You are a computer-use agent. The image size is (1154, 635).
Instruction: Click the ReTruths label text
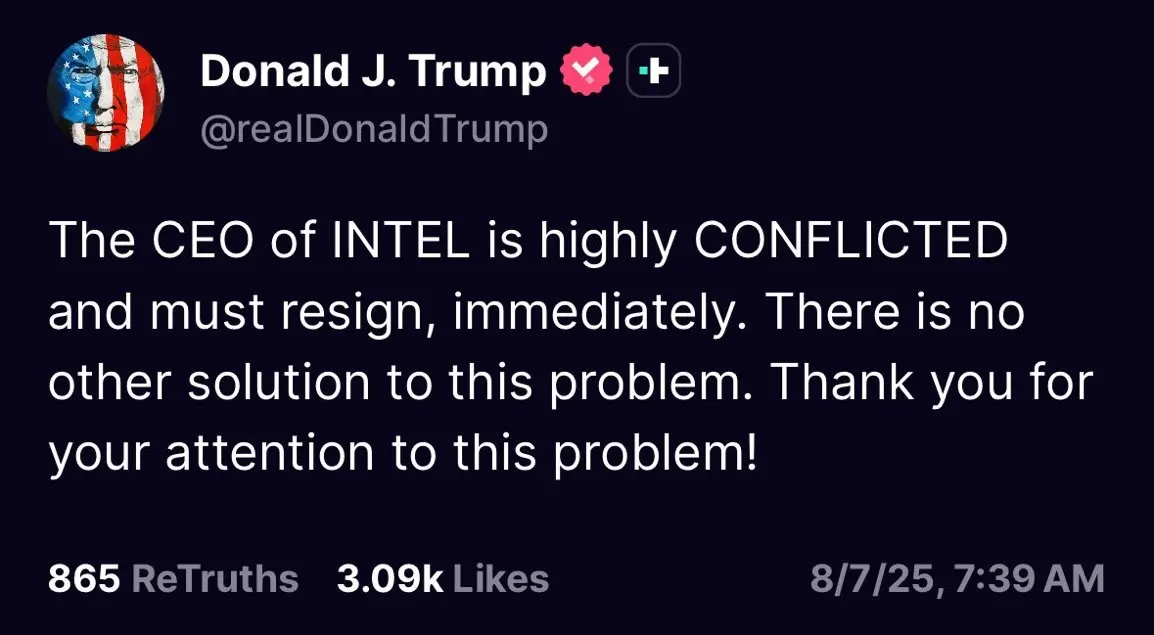pyautogui.click(x=215, y=579)
